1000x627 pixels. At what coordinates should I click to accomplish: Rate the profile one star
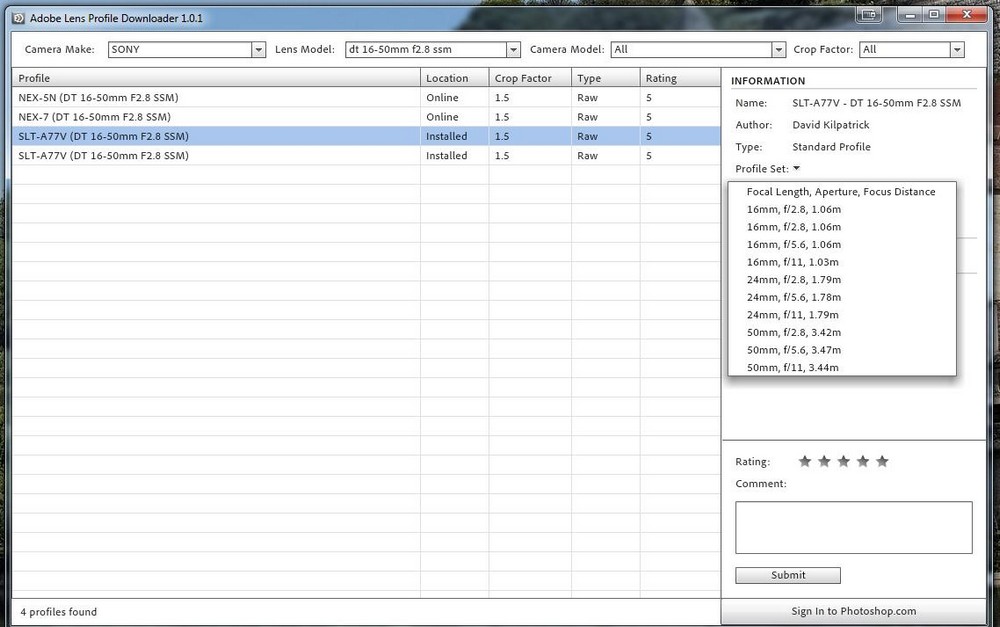tap(805, 461)
